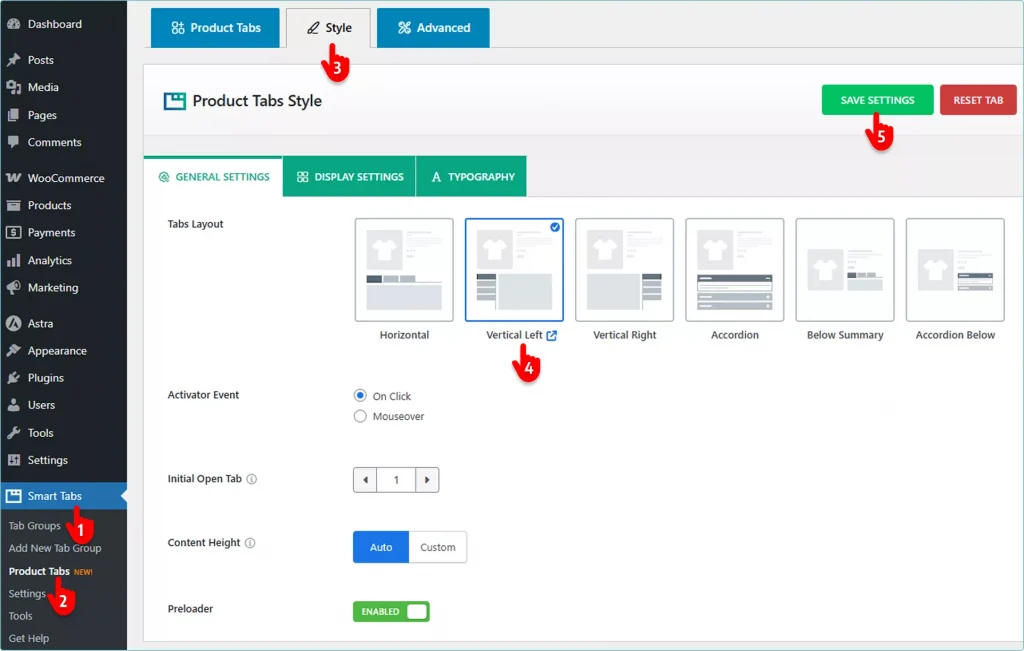1024x651 pixels.
Task: Switch to the Advanced tab
Action: click(x=433, y=28)
